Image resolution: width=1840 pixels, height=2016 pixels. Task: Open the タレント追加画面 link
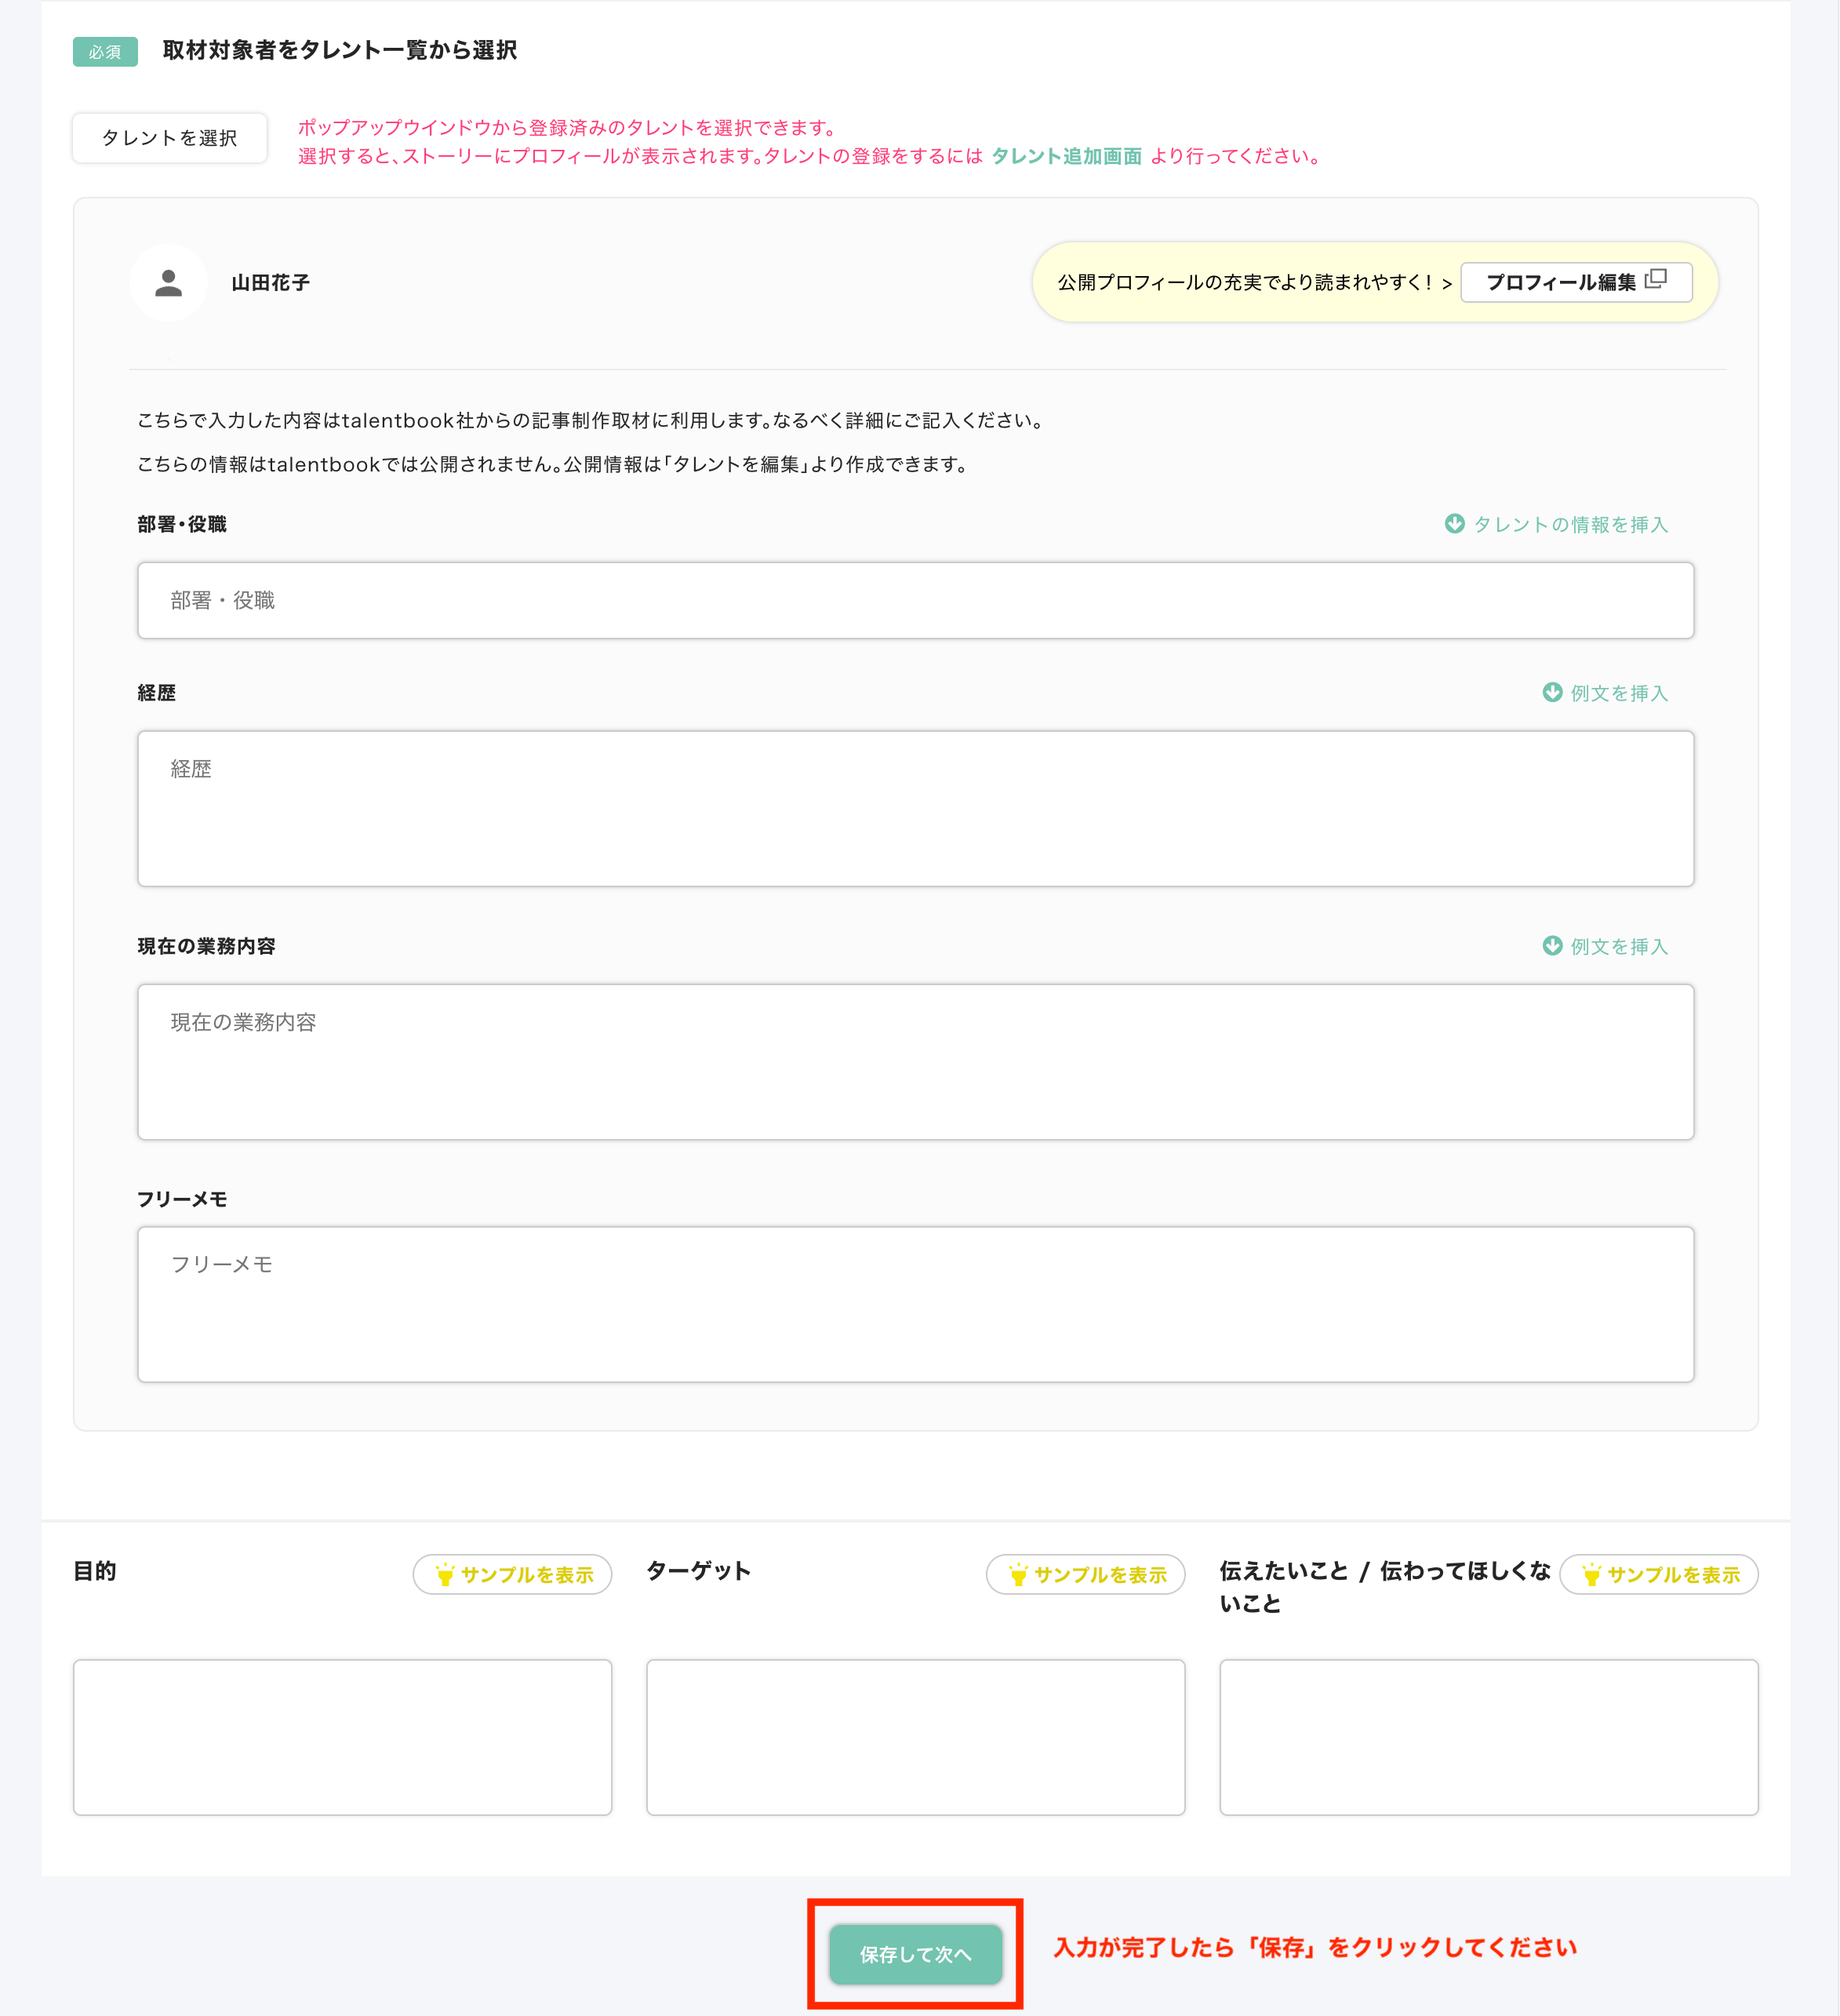1066,156
